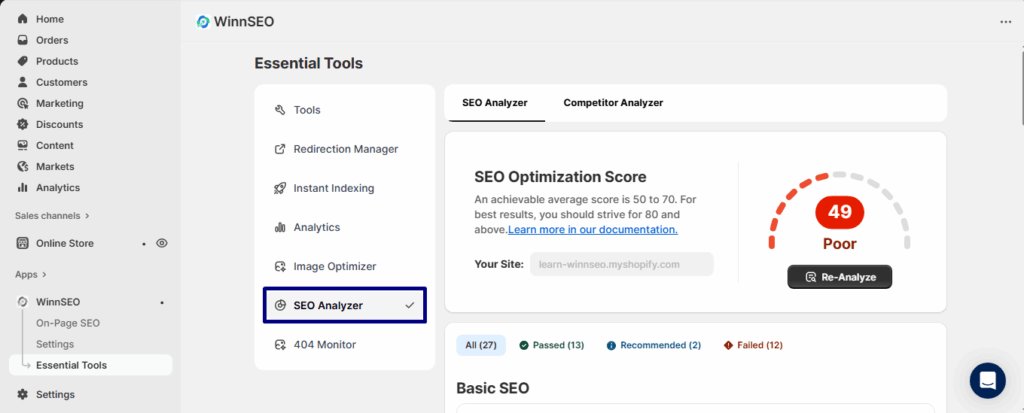Open the chat support bubble
1024x413 pixels.
(987, 380)
